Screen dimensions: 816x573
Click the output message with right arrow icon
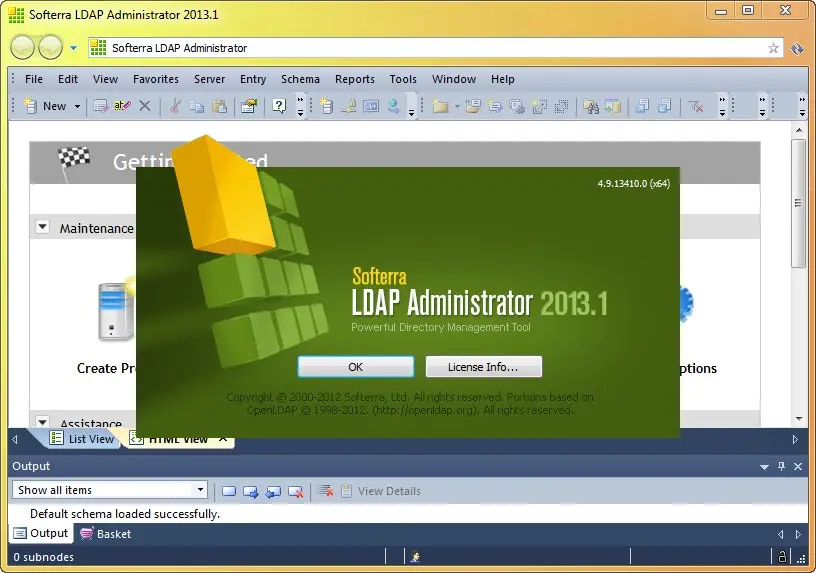coord(251,491)
